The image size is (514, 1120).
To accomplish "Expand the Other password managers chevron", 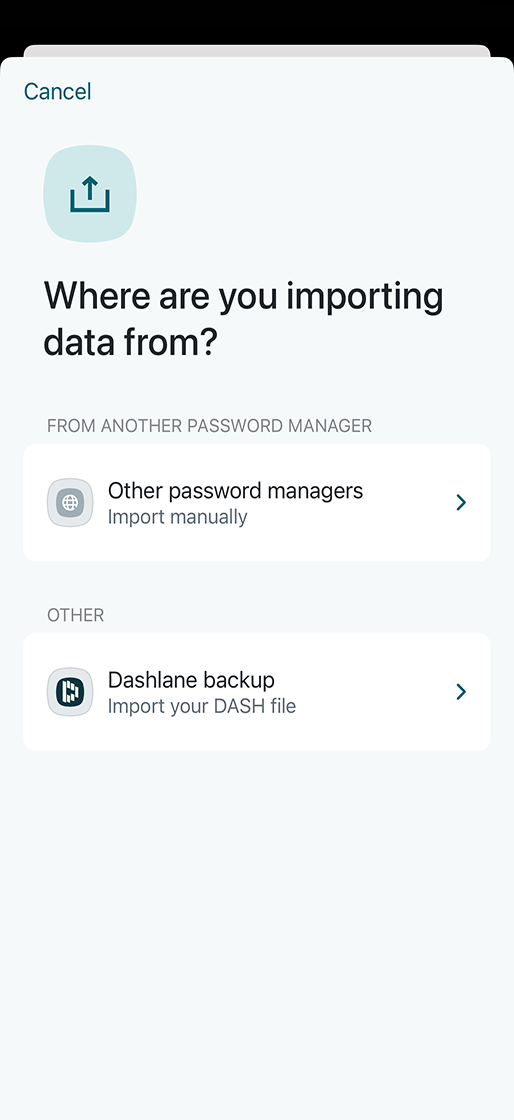I will (461, 503).
